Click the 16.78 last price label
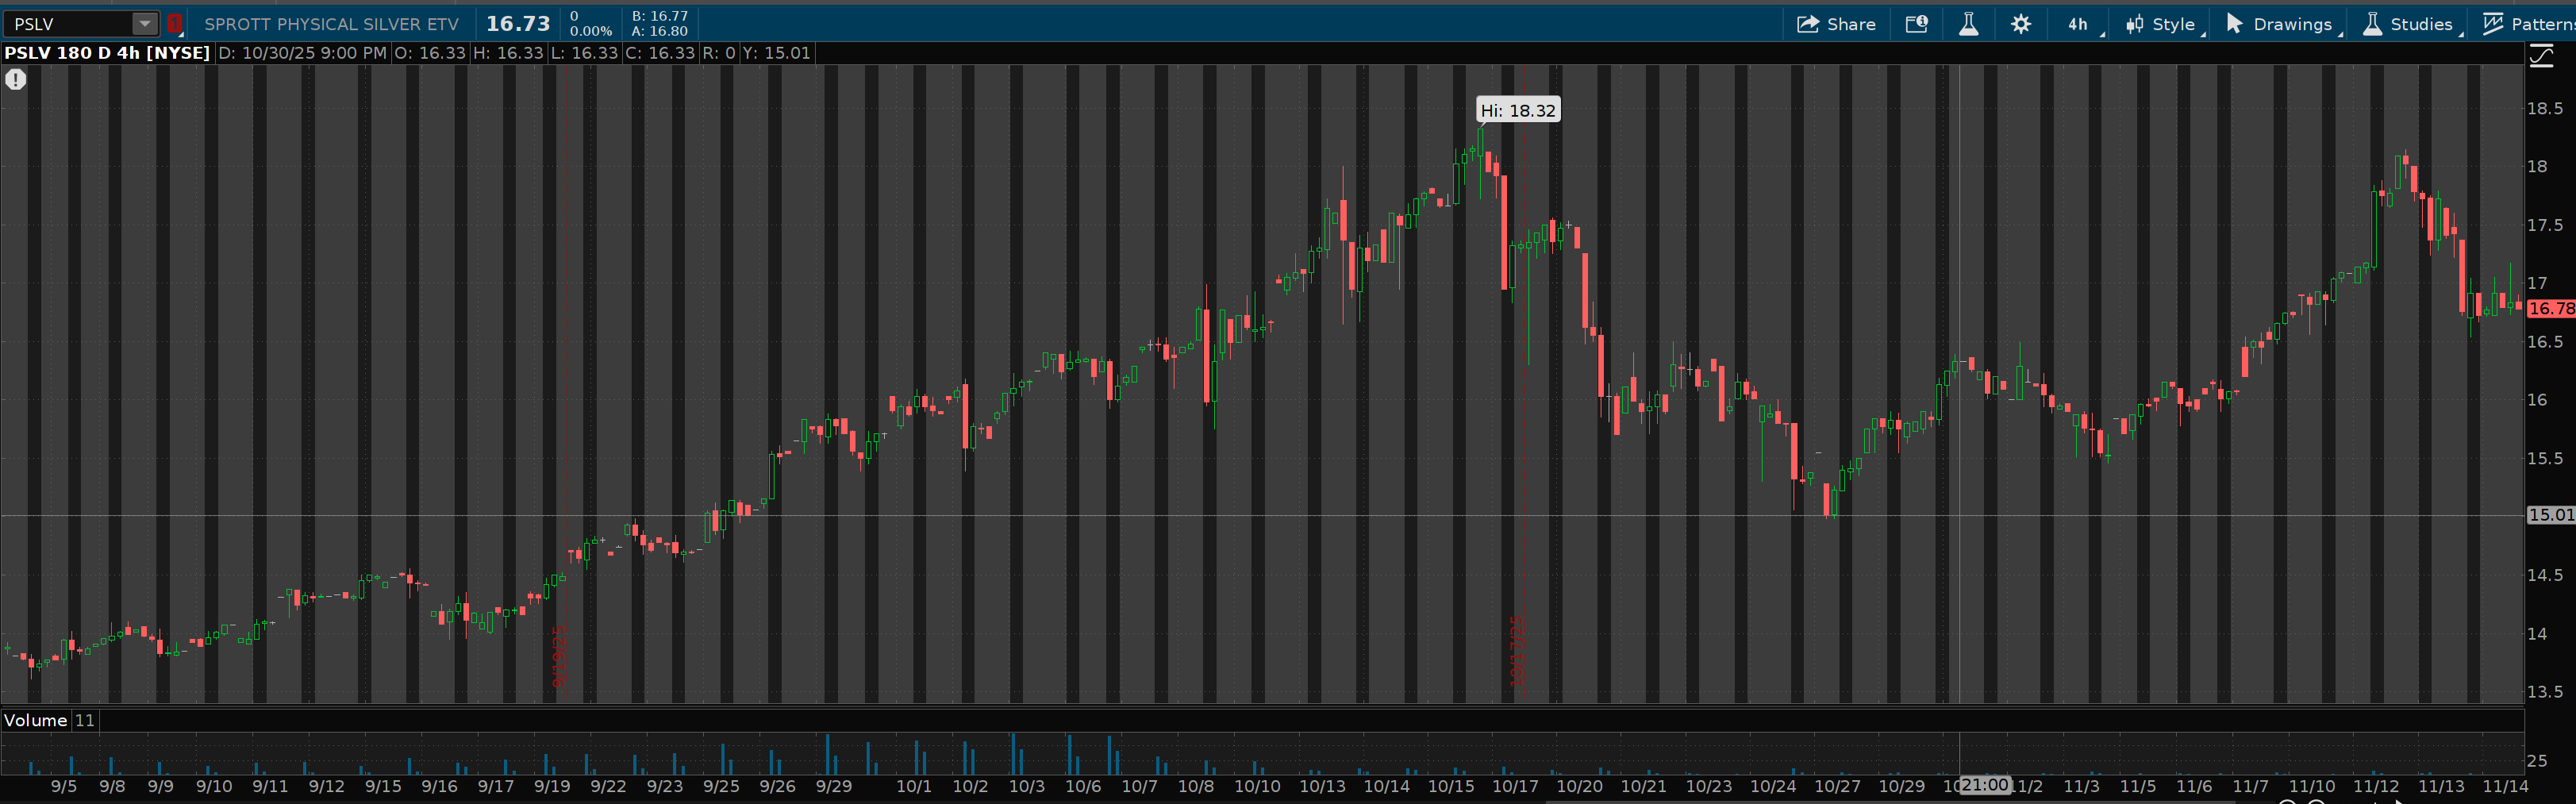This screenshot has width=2576, height=804. point(2551,308)
